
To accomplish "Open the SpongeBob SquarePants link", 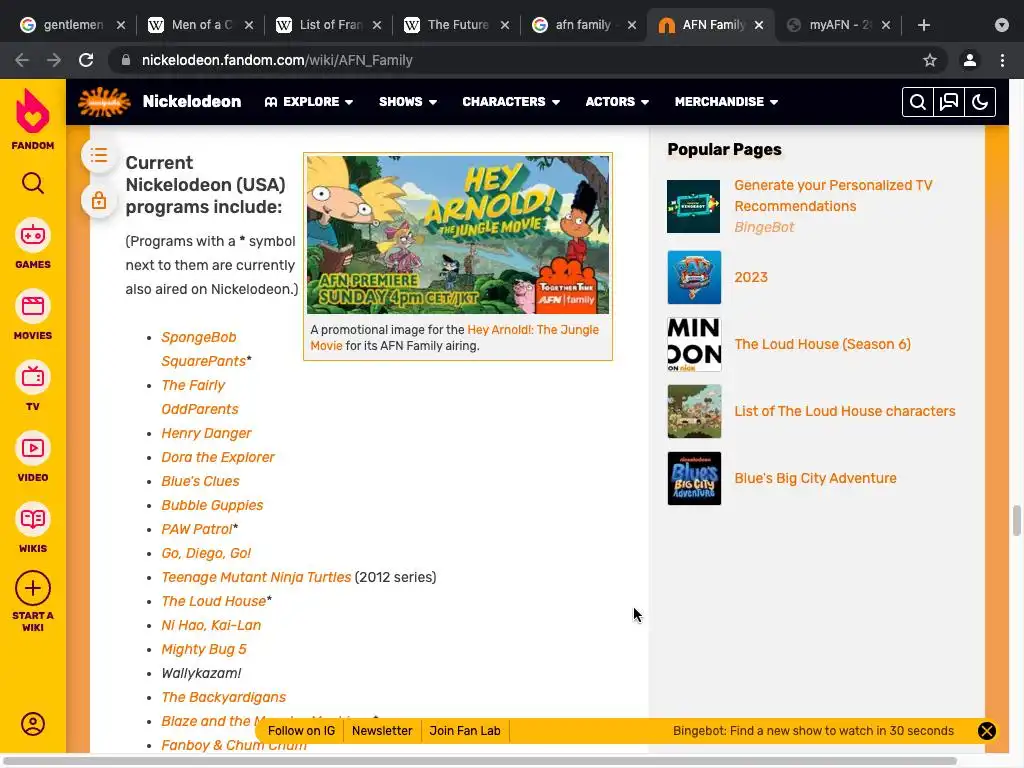I will pos(204,349).
